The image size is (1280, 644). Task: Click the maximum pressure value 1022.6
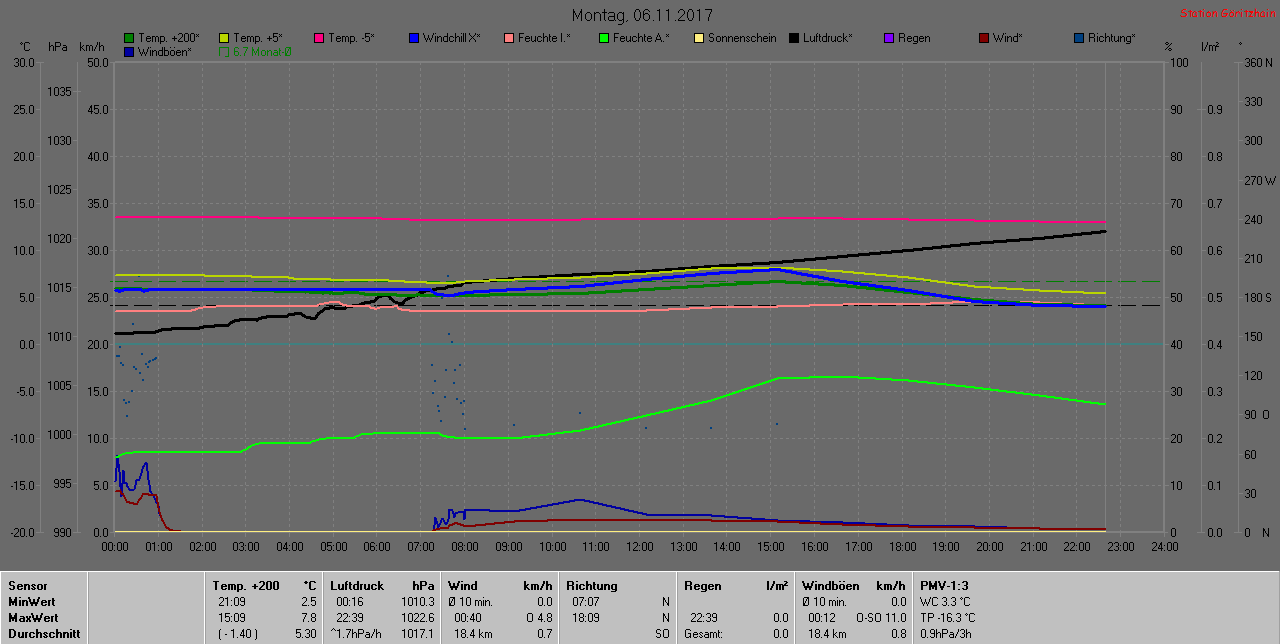click(x=417, y=618)
